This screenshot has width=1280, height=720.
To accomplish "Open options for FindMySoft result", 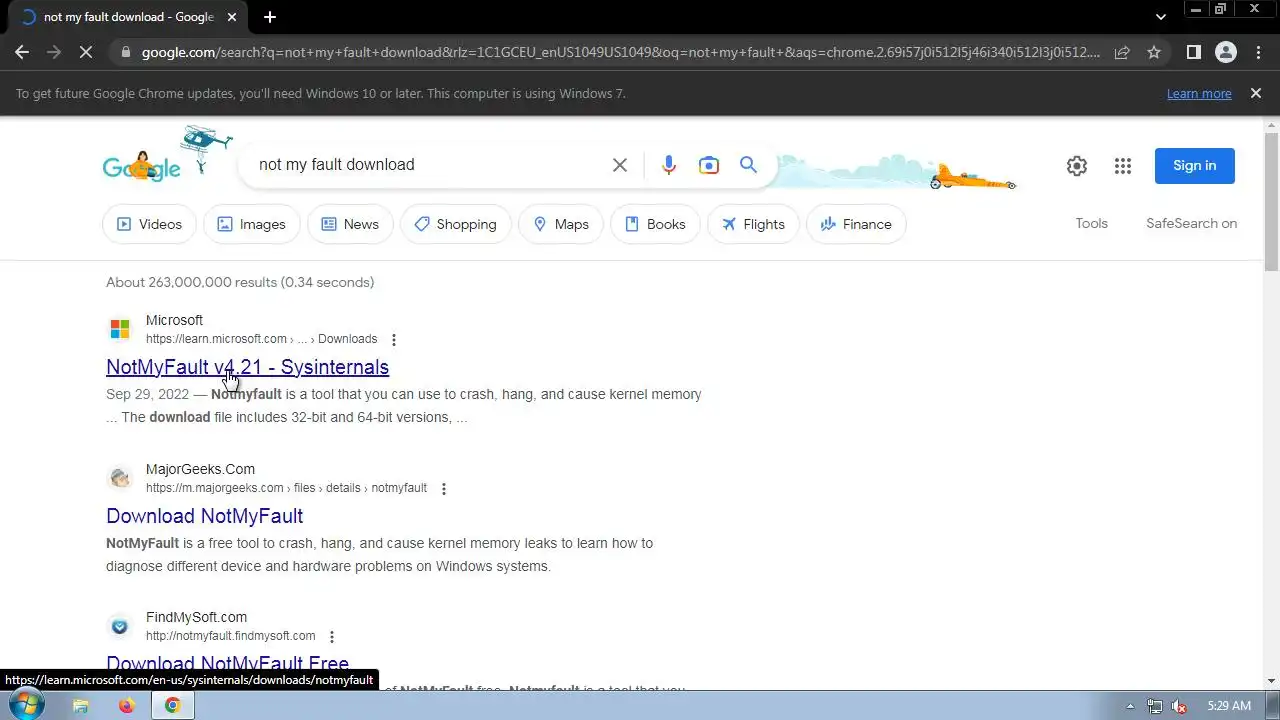I will click(332, 637).
